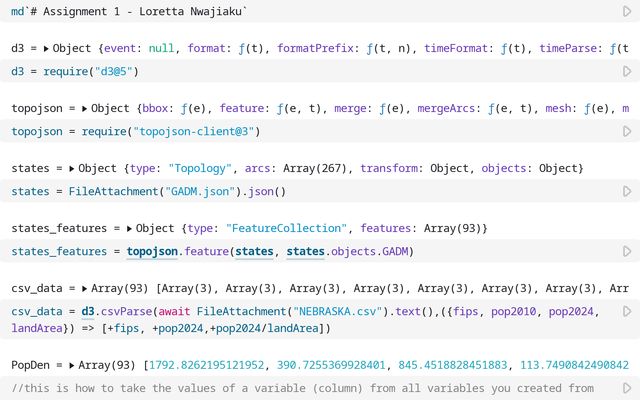Expand the d3 Object output
Screen dimensions: 640x400
click(47, 48)
